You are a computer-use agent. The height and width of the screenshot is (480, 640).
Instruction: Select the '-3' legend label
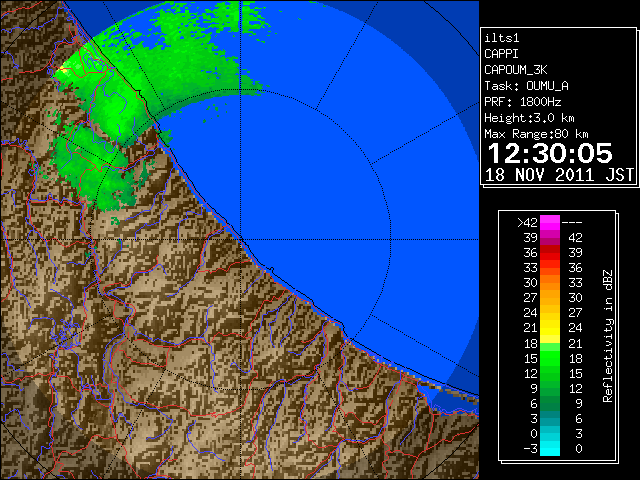(530, 449)
